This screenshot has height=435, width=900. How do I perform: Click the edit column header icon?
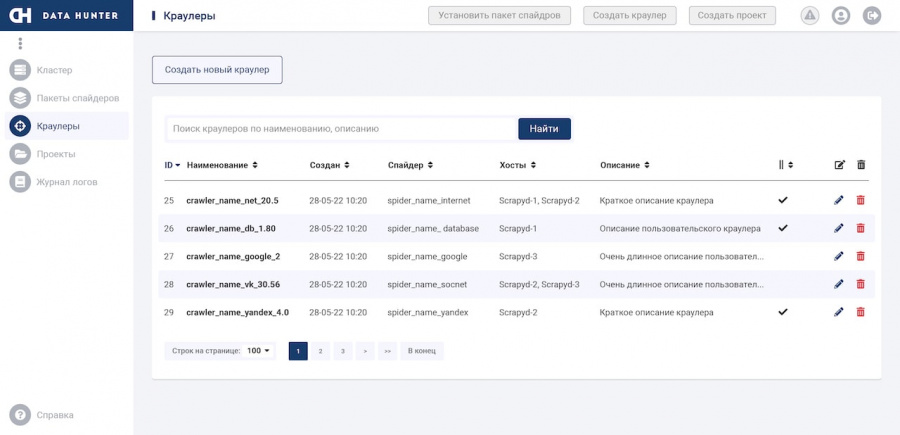(839, 165)
